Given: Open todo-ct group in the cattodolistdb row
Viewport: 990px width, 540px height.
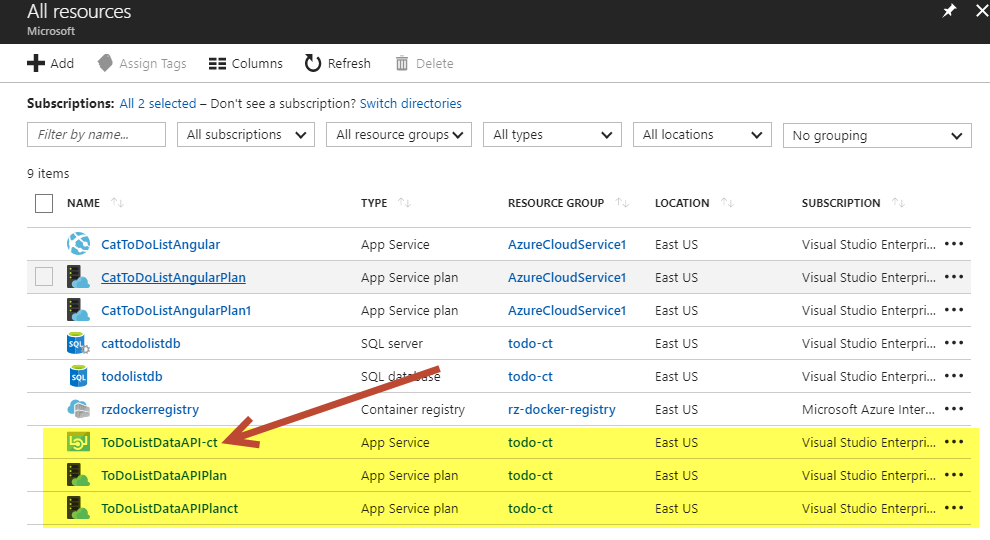Looking at the screenshot, I should pos(530,344).
